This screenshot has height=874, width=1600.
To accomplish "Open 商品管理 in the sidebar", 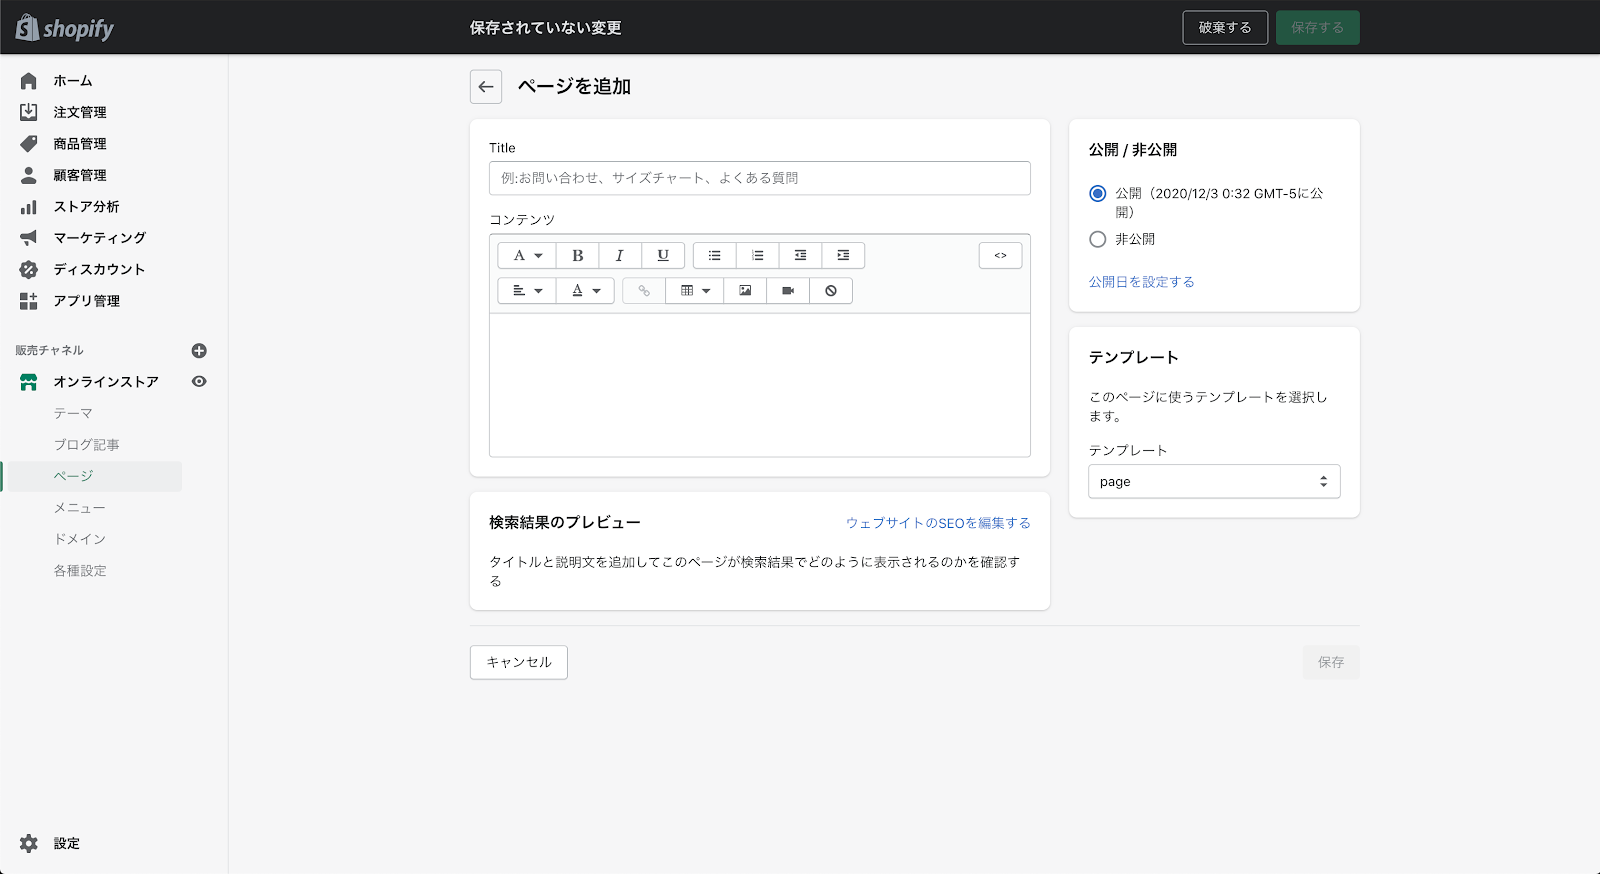I will pyautogui.click(x=80, y=144).
